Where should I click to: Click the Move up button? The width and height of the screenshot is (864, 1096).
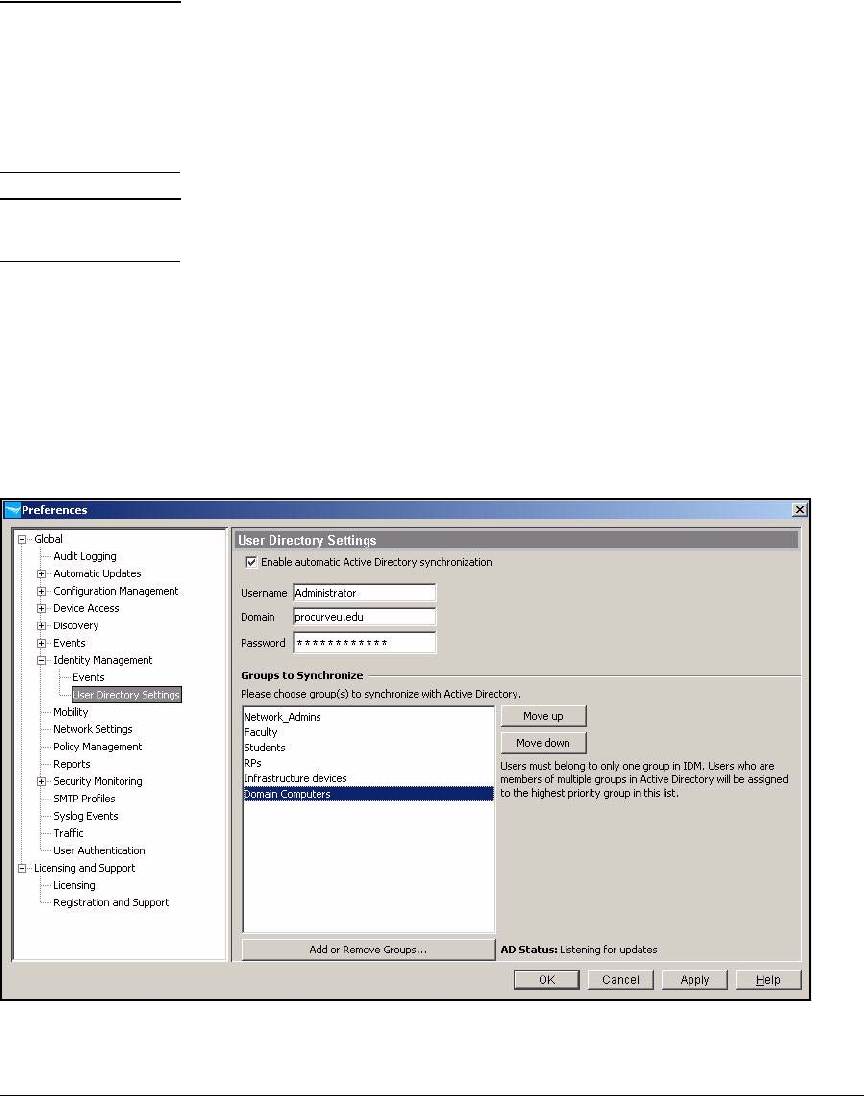543,716
